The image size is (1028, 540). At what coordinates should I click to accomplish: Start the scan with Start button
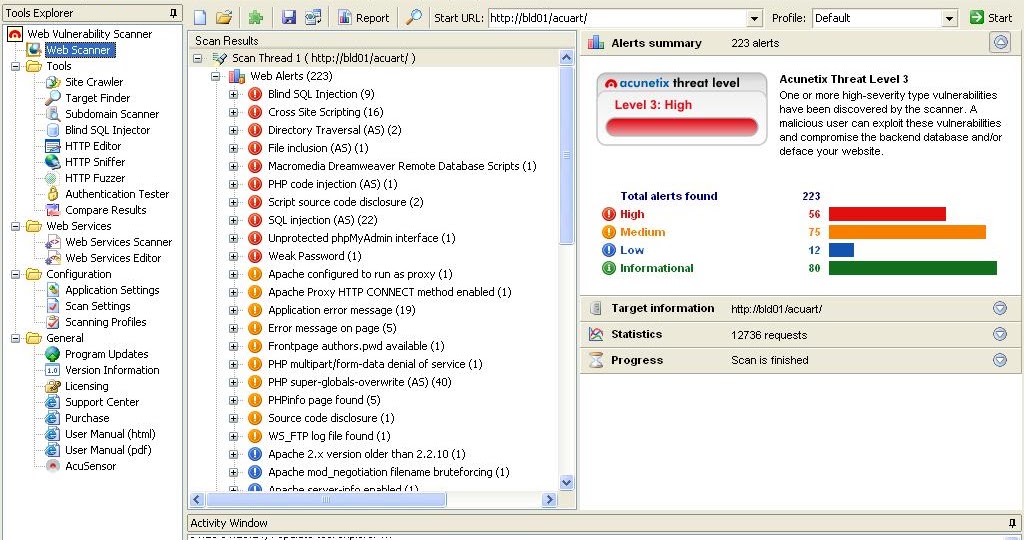[991, 18]
